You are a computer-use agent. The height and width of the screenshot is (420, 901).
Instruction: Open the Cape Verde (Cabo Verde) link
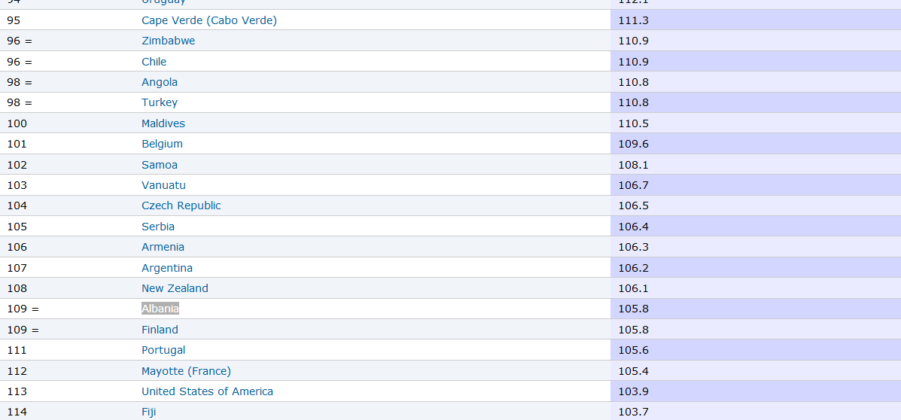tap(209, 20)
